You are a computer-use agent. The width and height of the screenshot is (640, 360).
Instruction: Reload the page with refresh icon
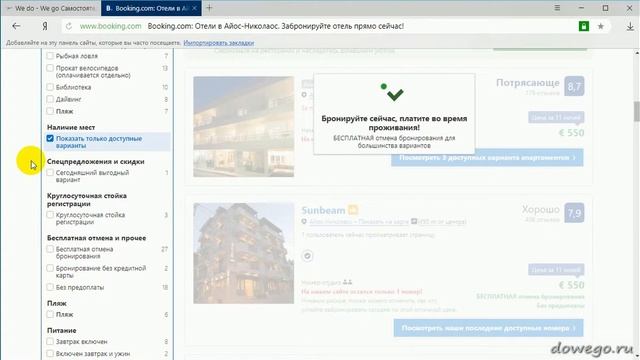coord(69,26)
